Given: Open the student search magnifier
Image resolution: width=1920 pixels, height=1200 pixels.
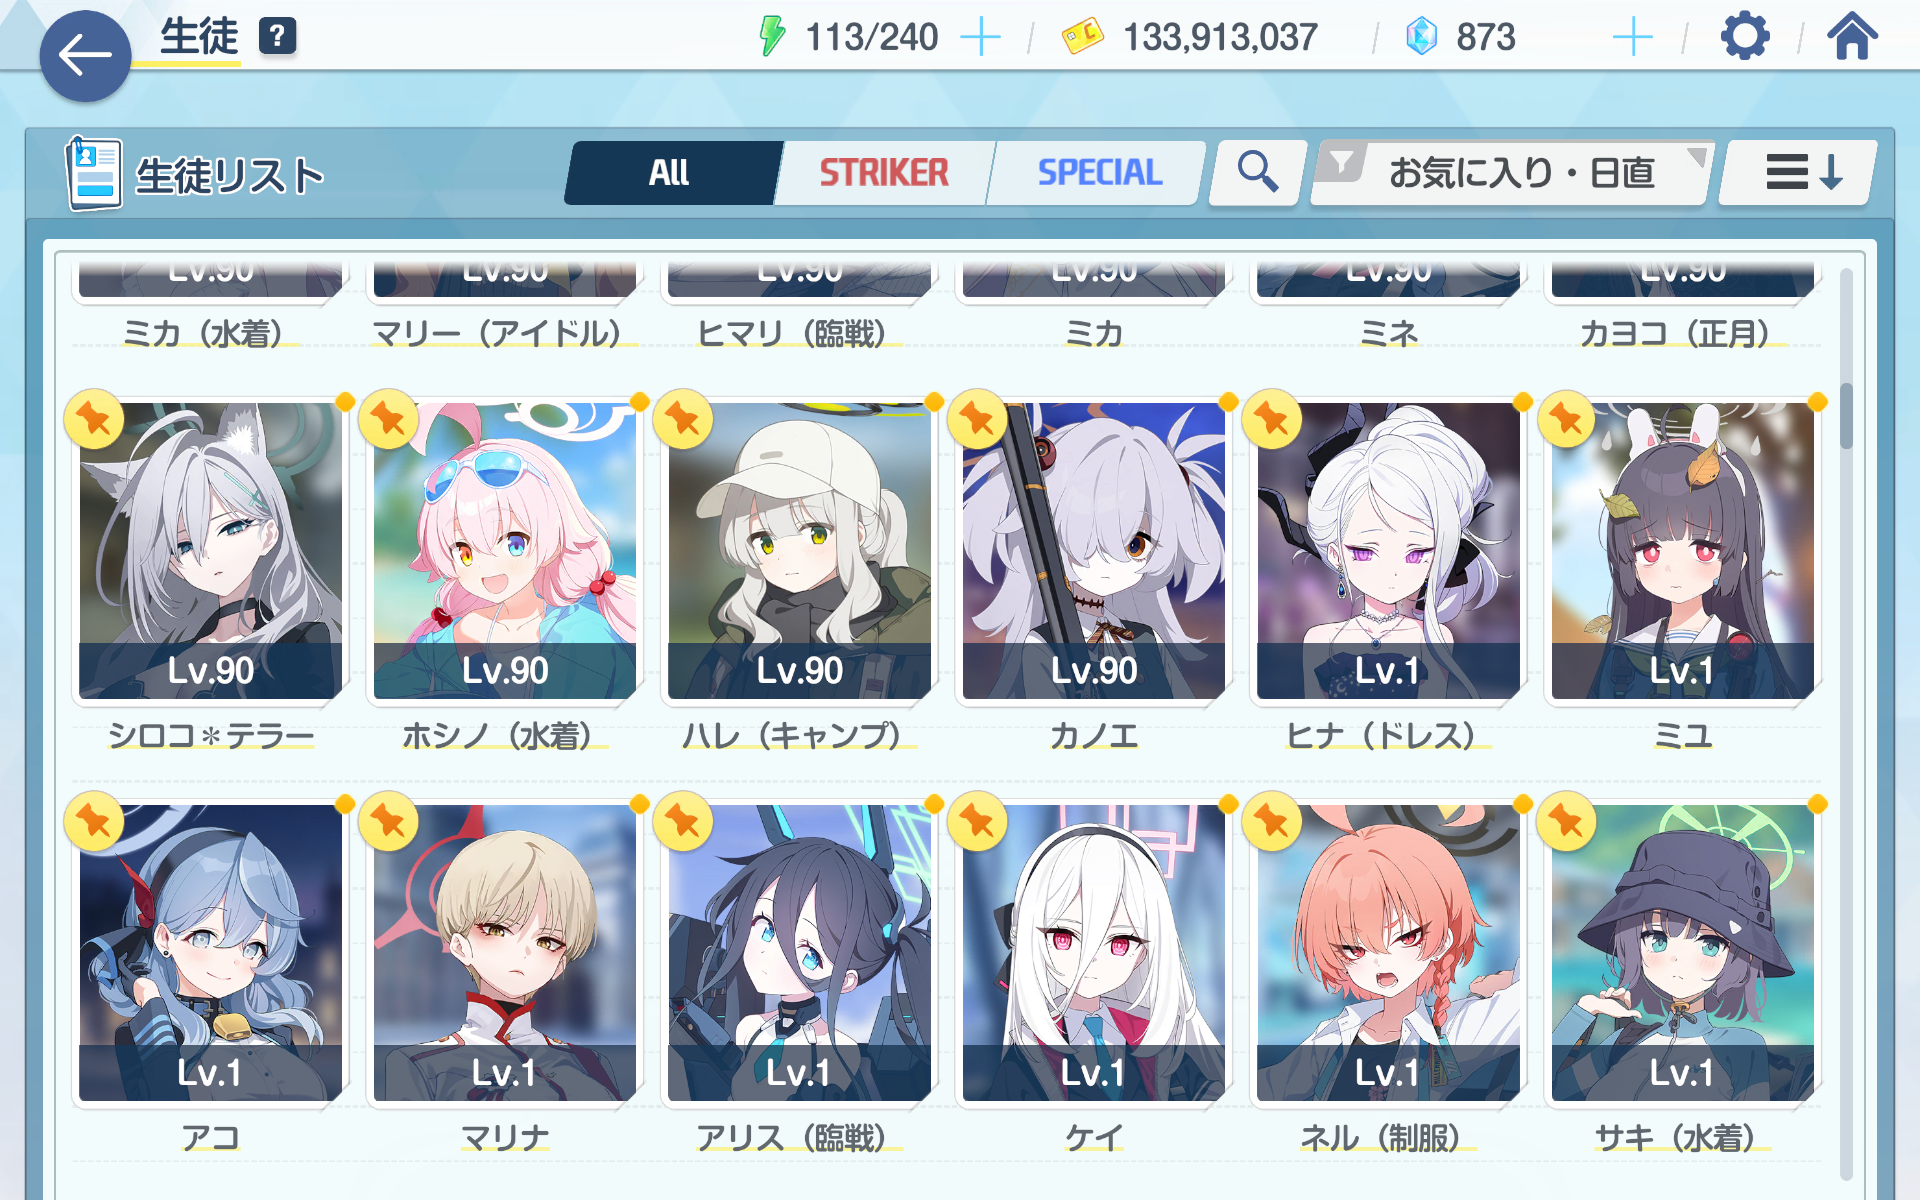Looking at the screenshot, I should coord(1257,172).
